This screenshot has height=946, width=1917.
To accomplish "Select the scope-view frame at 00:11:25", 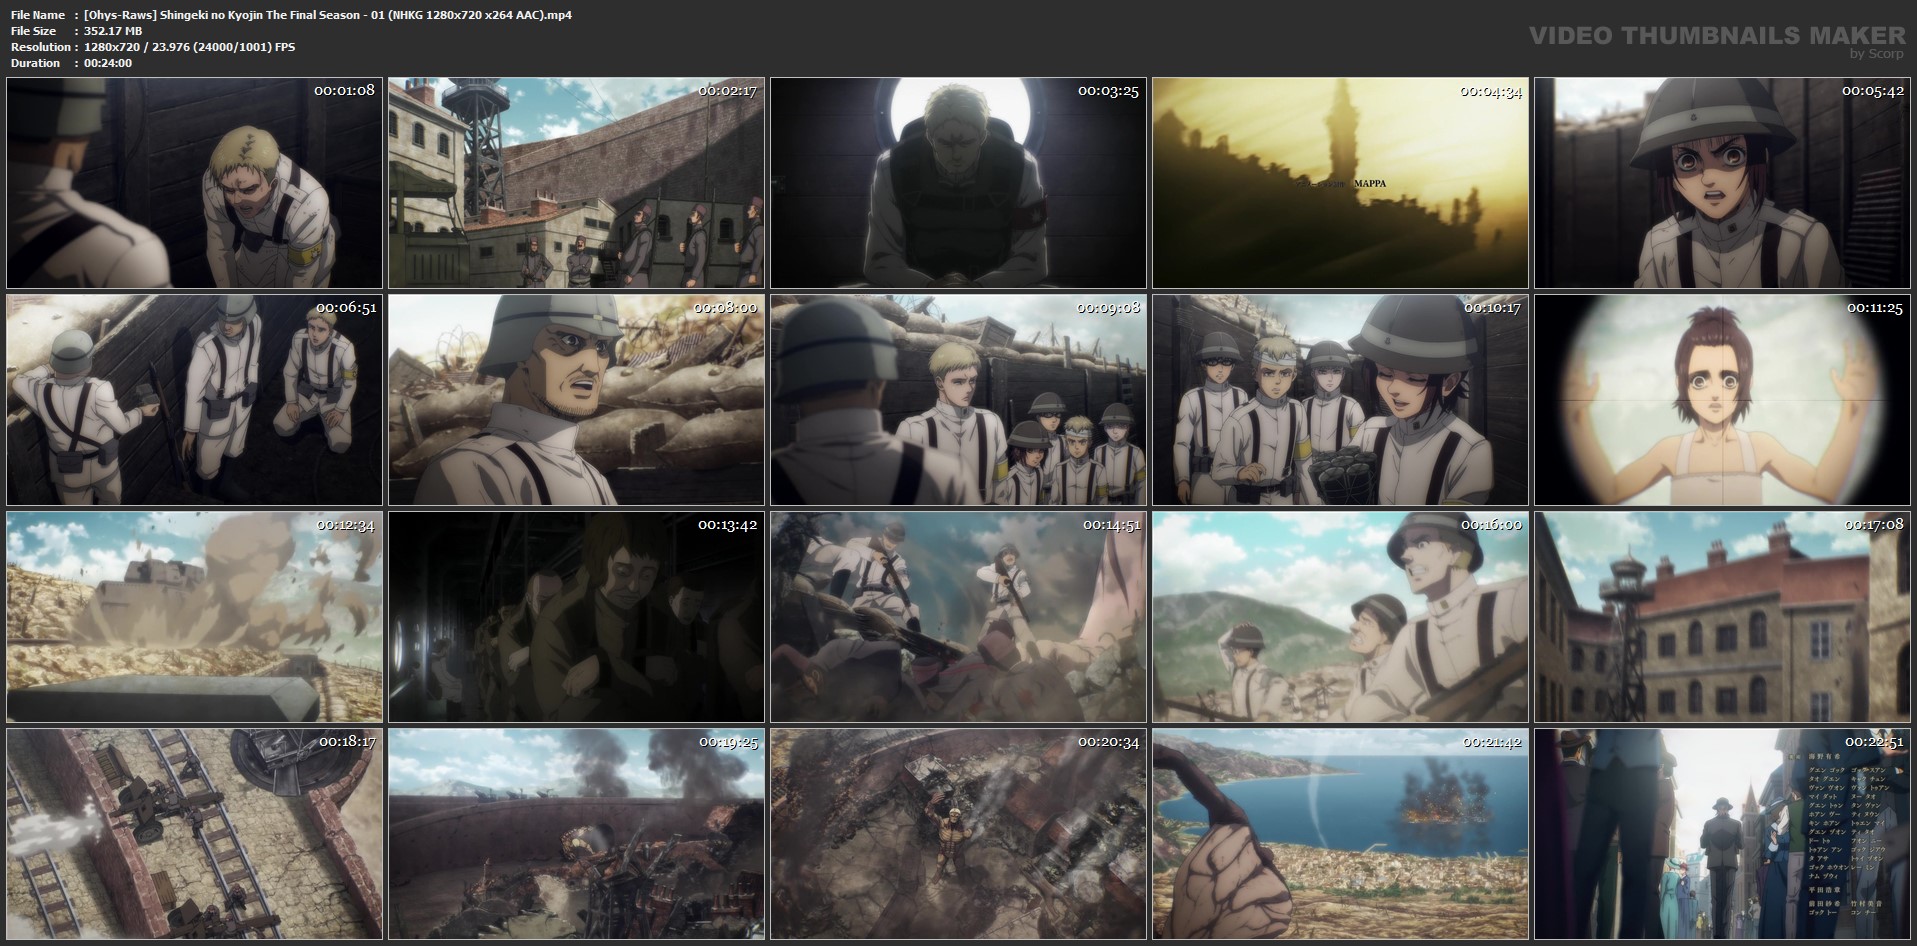I will pyautogui.click(x=1723, y=400).
